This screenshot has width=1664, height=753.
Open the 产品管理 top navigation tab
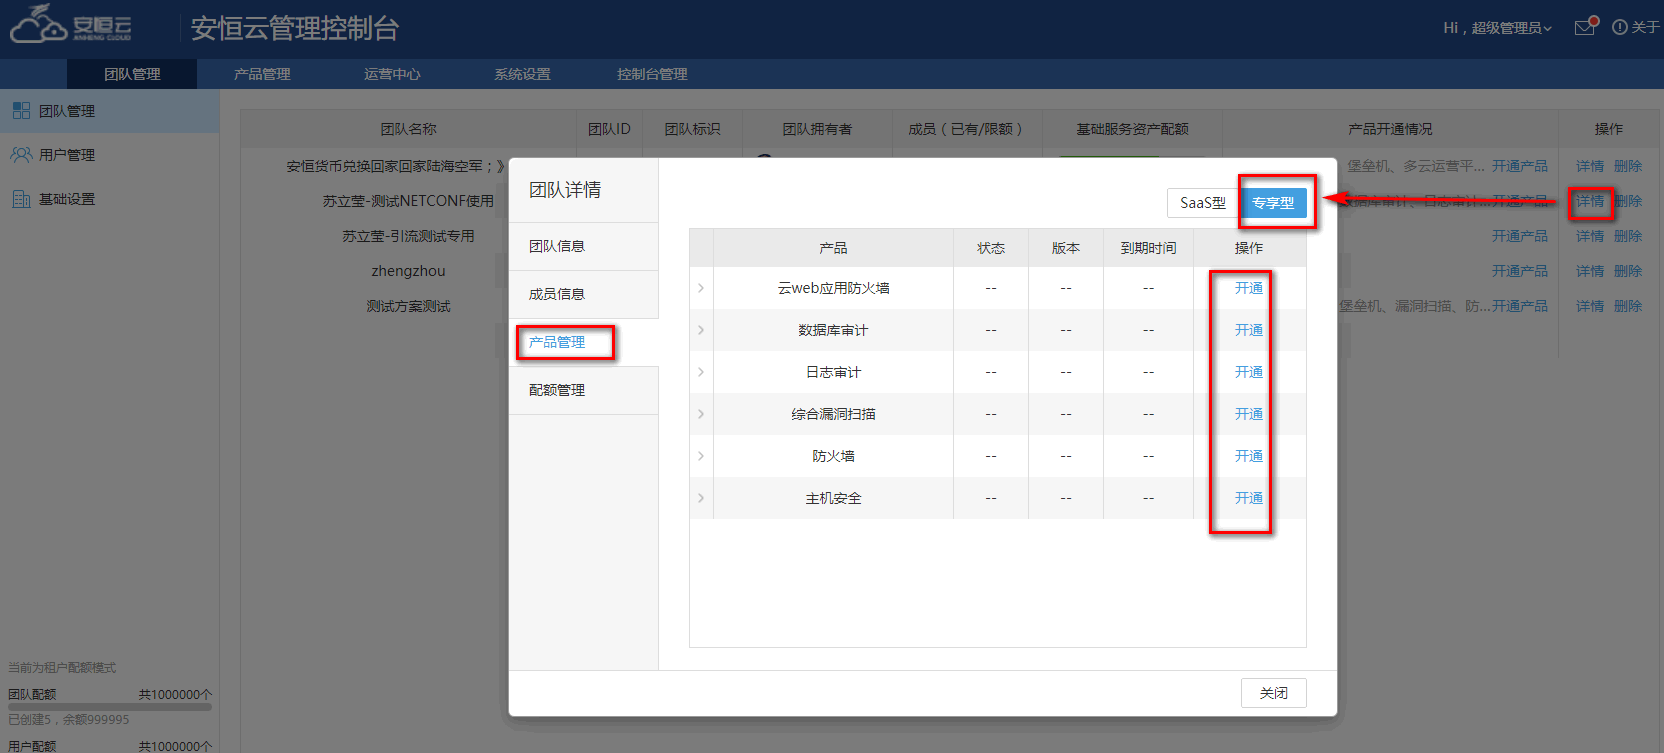[x=262, y=74]
